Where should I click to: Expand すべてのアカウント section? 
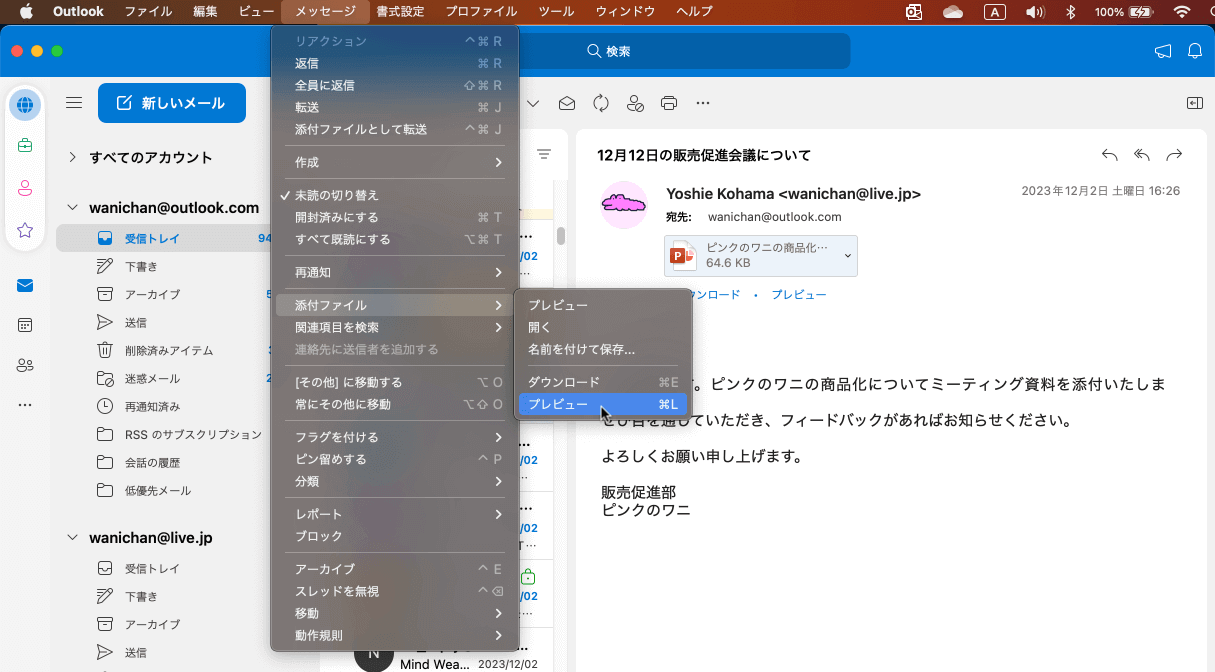click(73, 157)
